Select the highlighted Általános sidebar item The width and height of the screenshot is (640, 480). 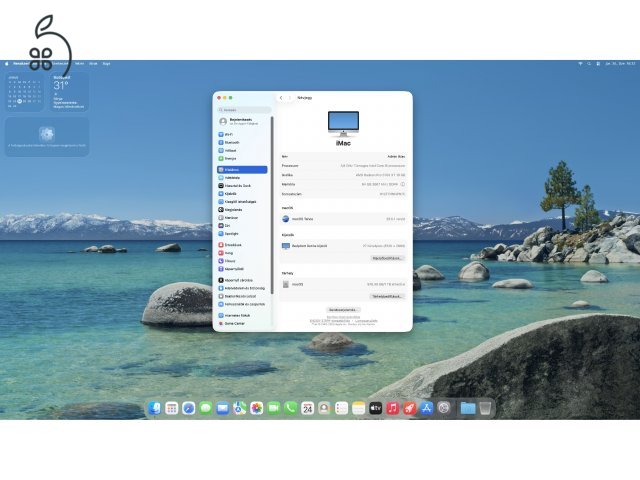tap(242, 169)
